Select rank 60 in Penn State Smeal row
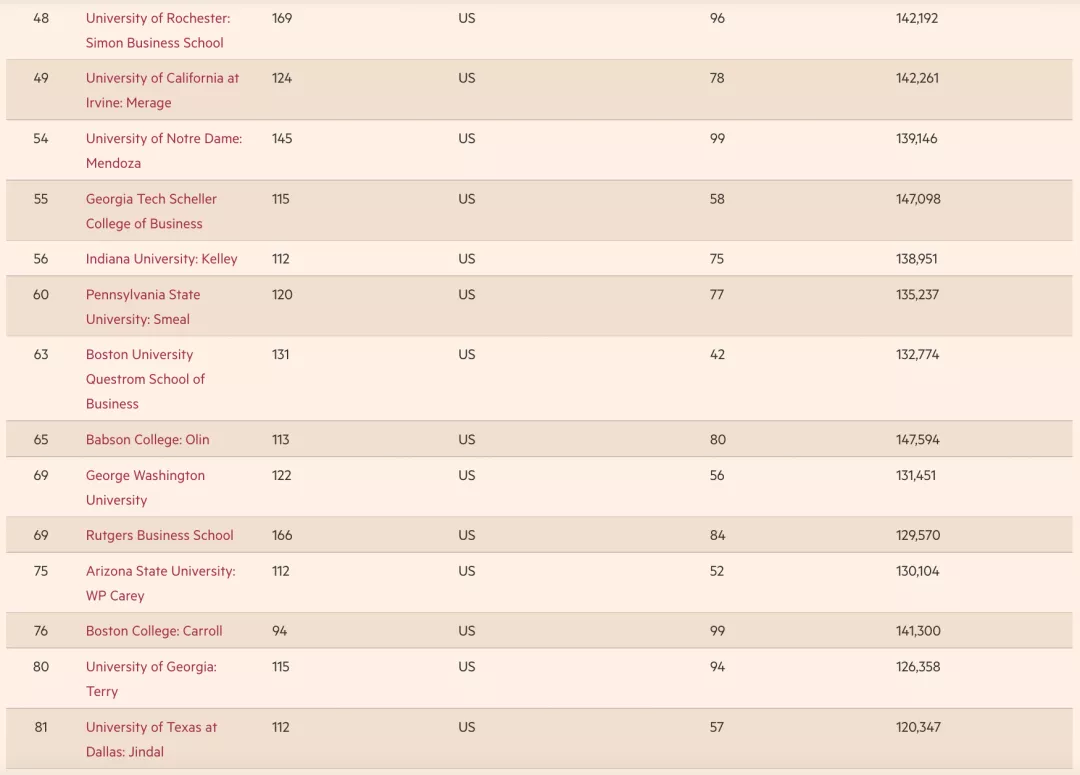This screenshot has width=1080, height=775. coord(41,295)
